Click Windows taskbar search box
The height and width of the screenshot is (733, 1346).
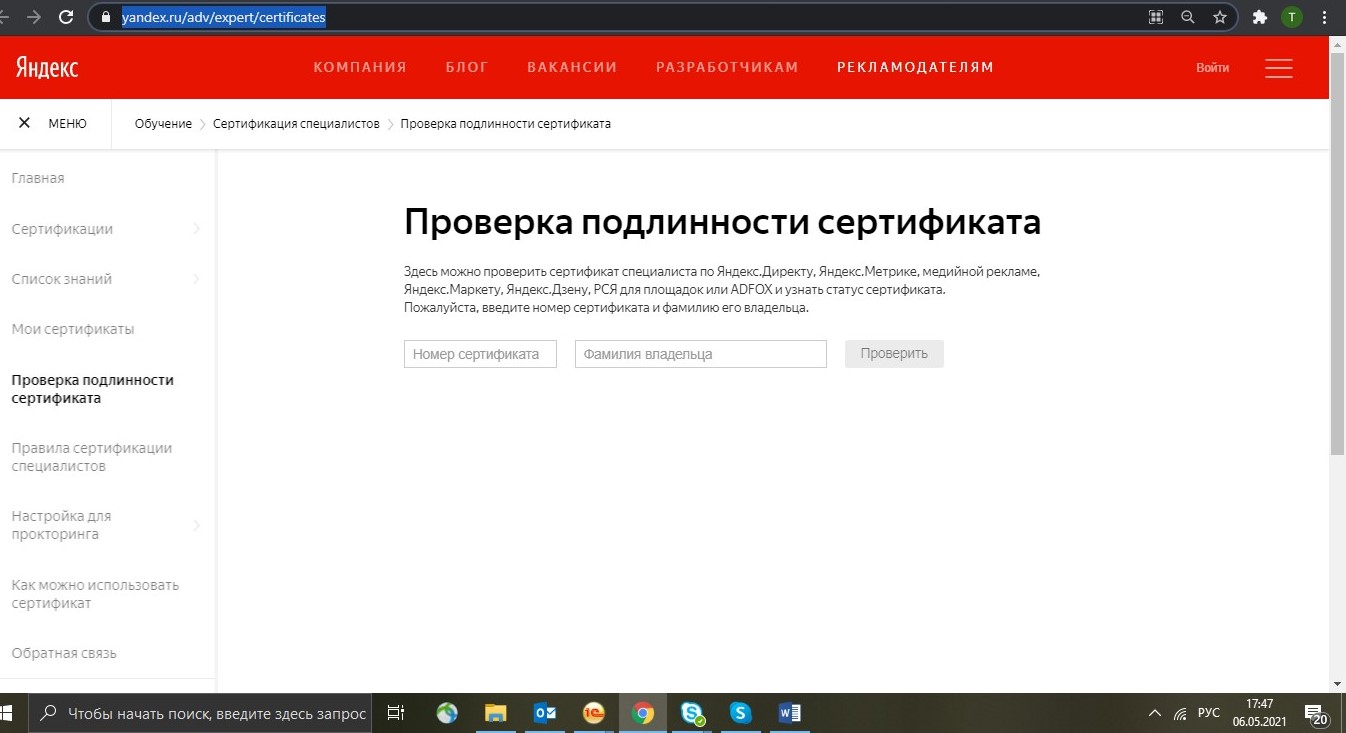(x=198, y=713)
